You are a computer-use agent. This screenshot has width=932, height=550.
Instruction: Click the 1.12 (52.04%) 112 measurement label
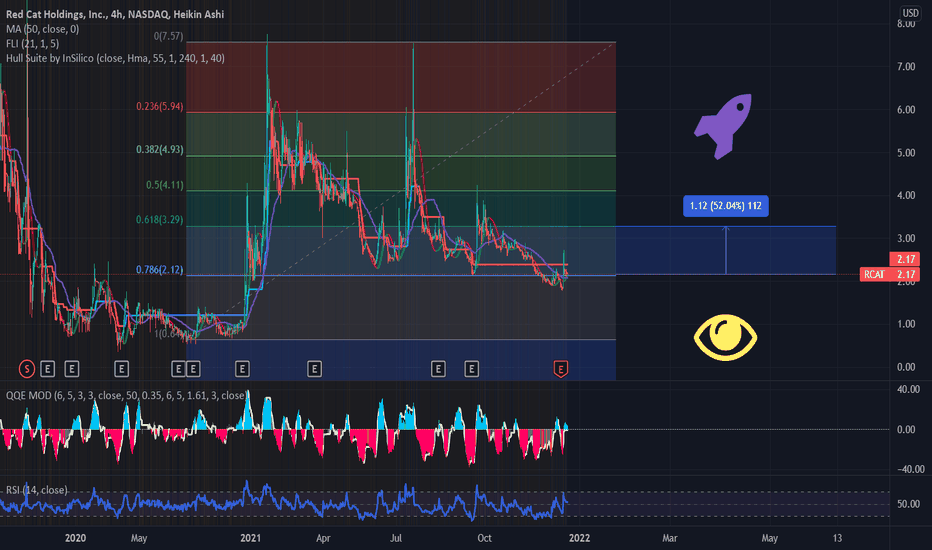[725, 206]
